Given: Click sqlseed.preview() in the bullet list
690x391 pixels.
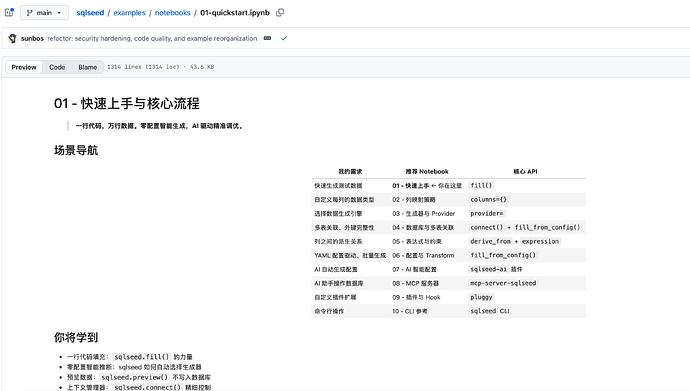Looking at the screenshot, I should coord(135,377).
